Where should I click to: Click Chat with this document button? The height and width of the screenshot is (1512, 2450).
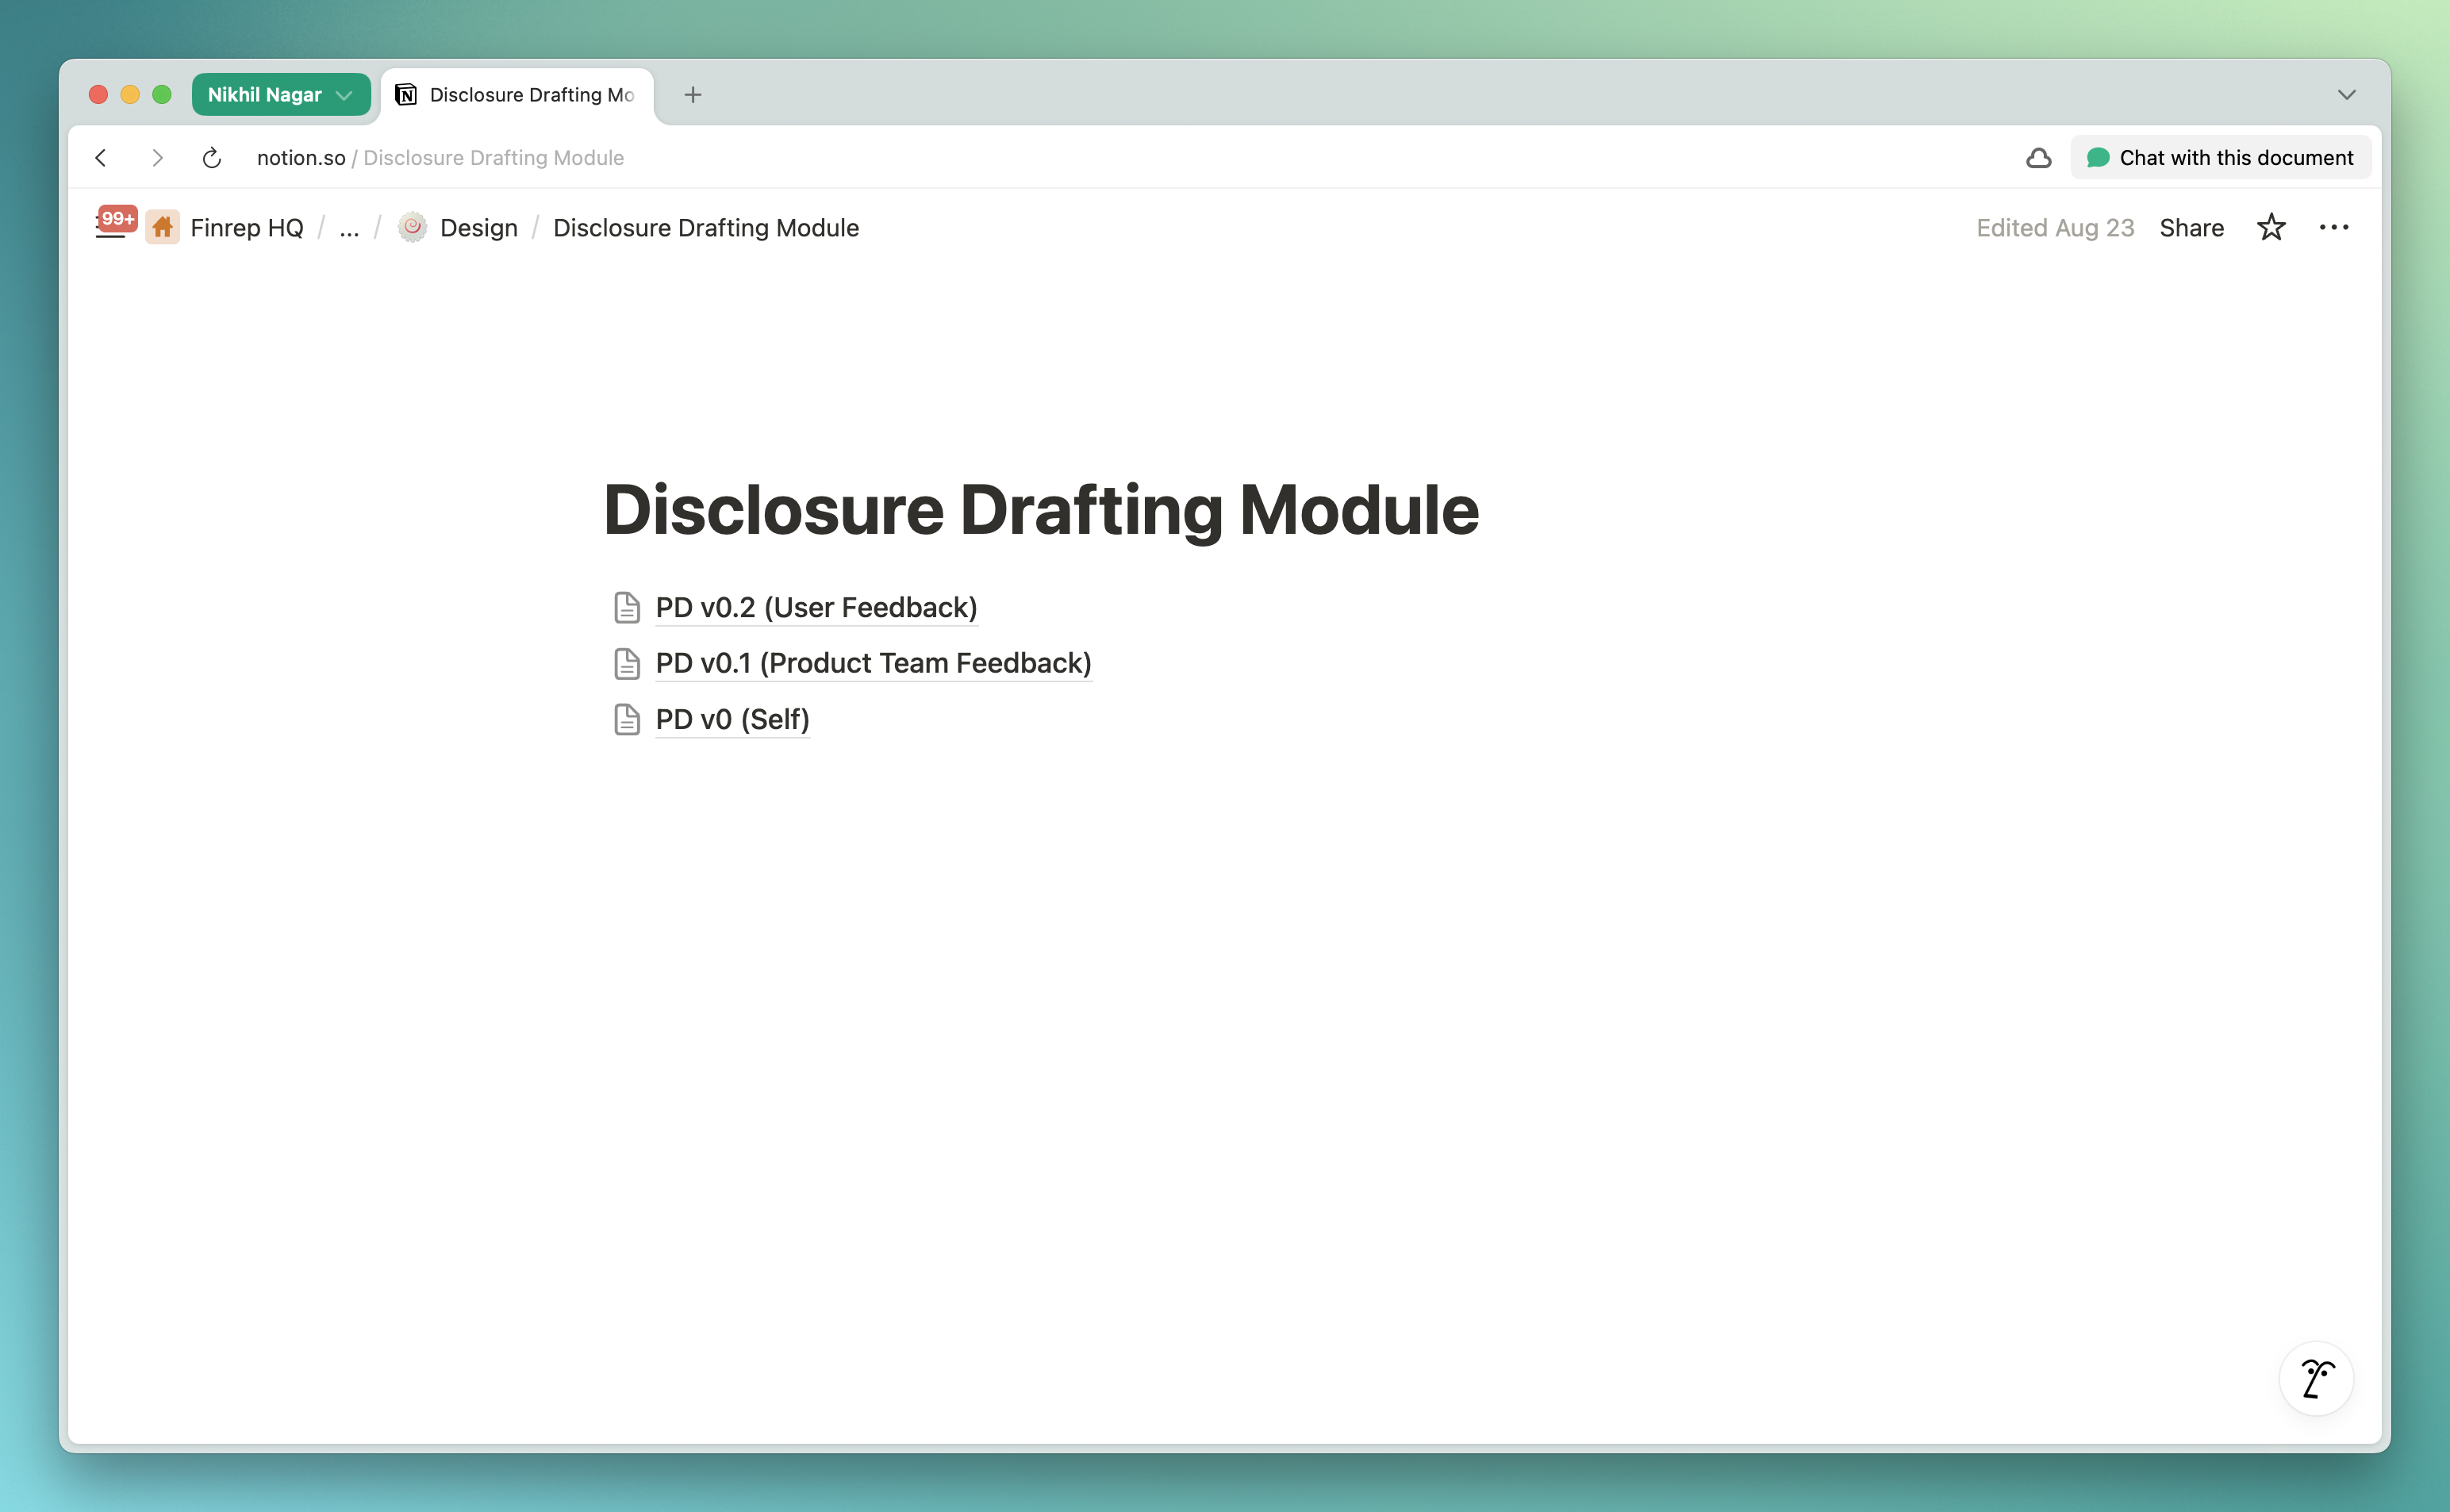pos(2220,158)
